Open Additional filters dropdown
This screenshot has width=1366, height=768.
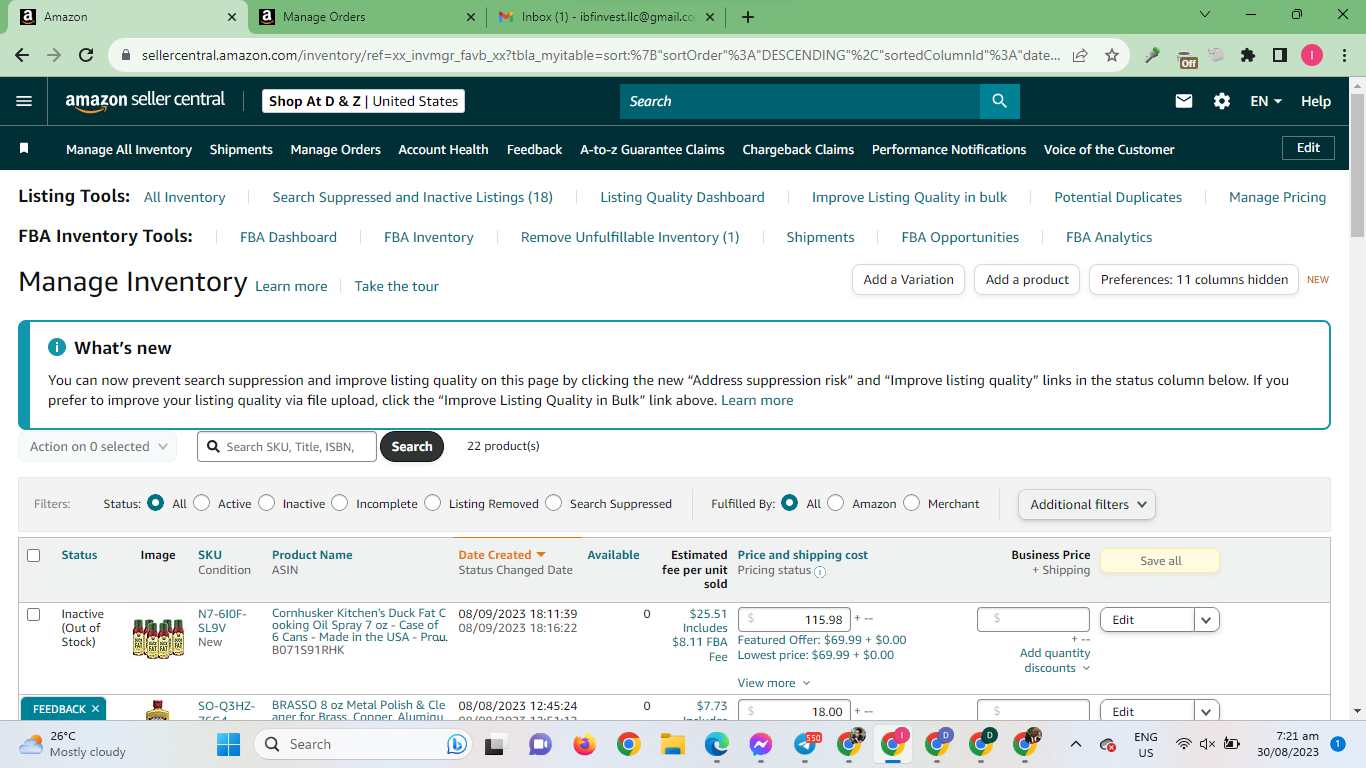tap(1087, 504)
